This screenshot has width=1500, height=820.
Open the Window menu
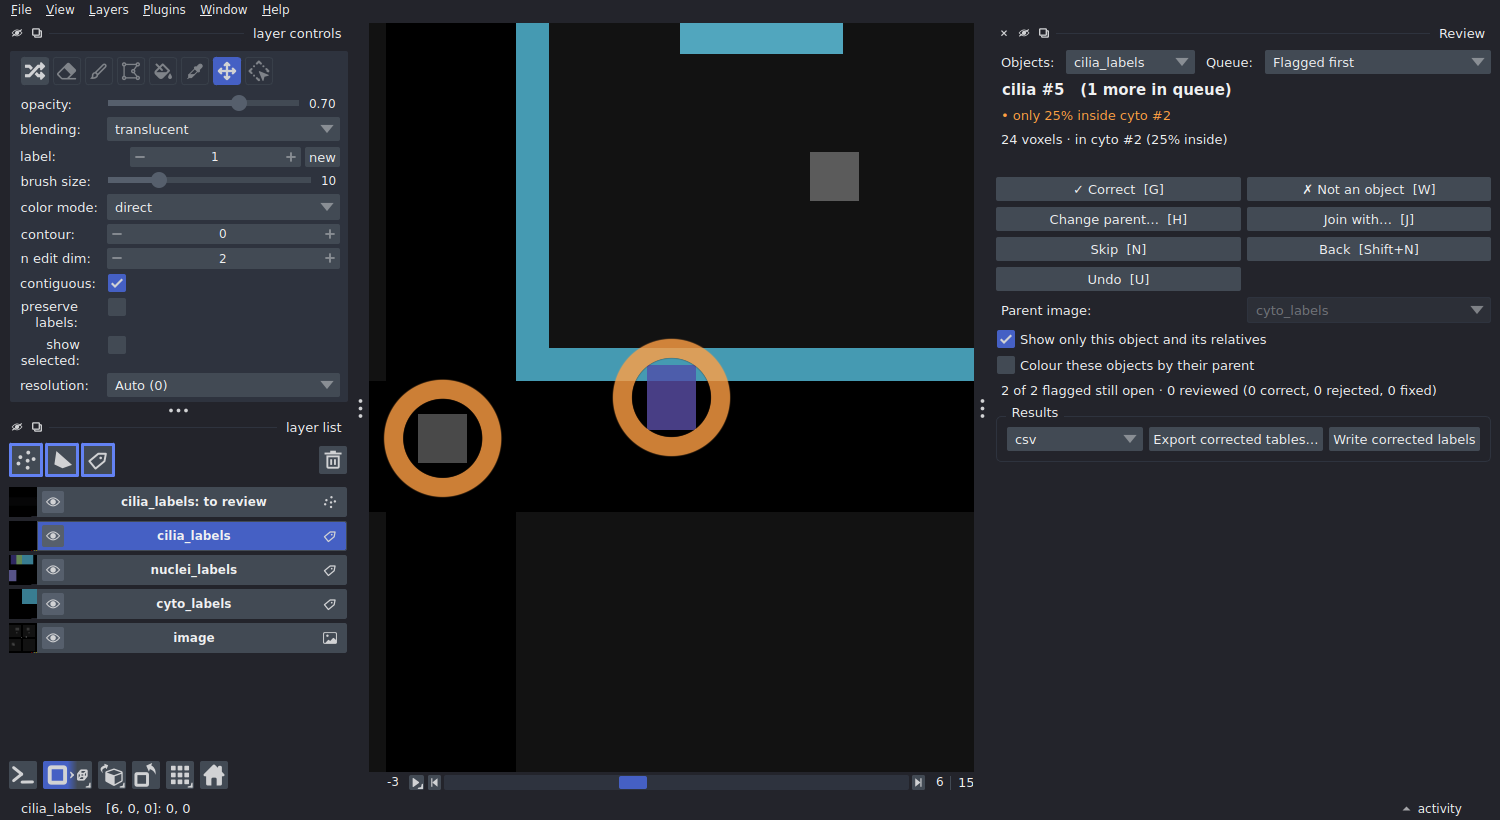point(223,9)
